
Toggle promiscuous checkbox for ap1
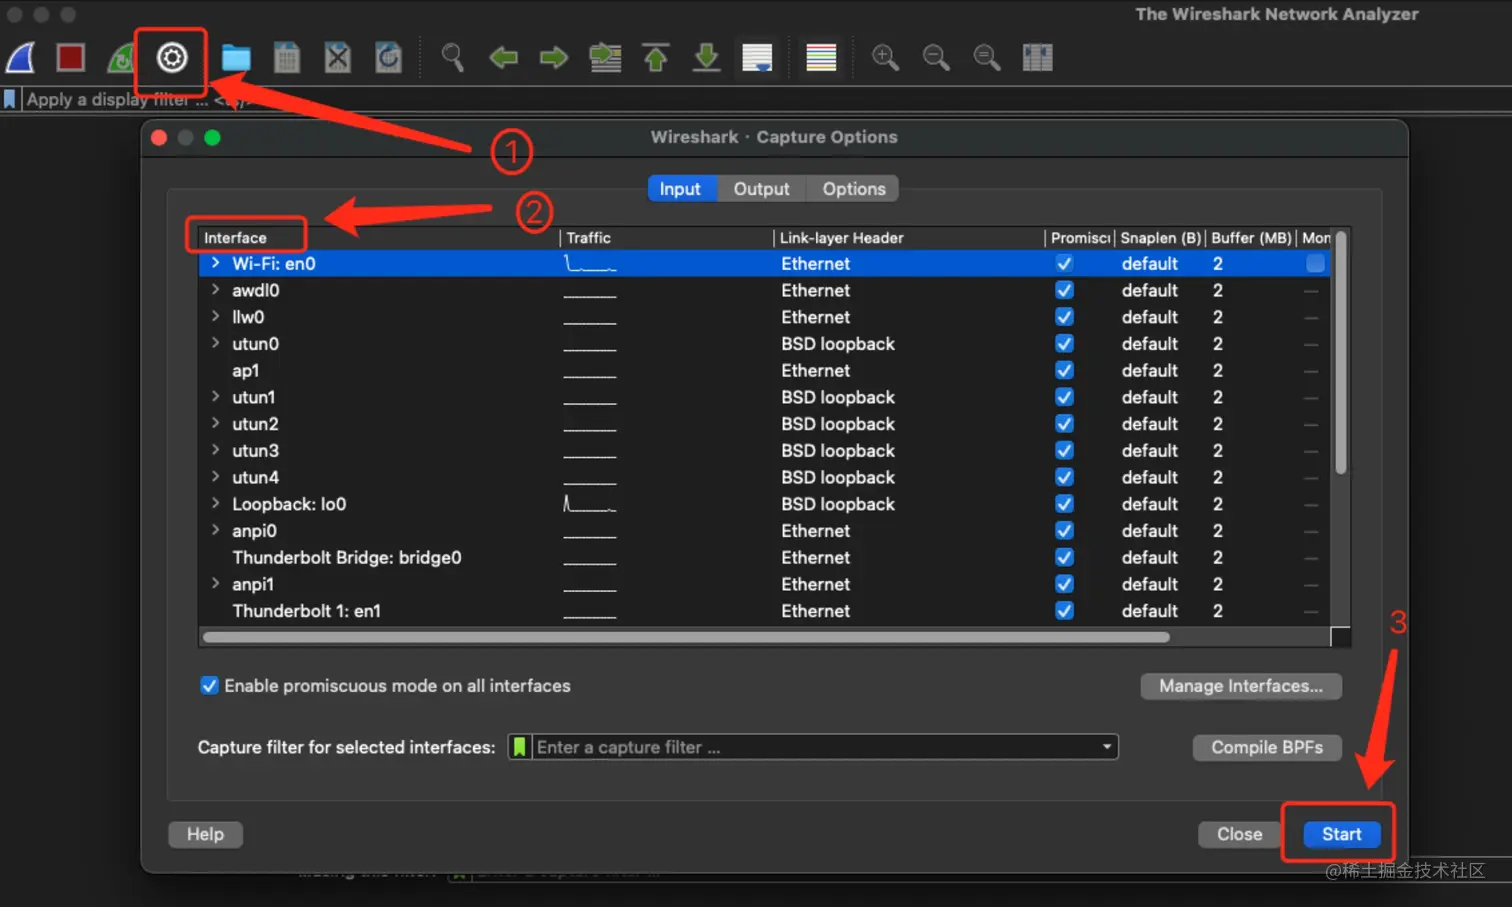click(1064, 370)
